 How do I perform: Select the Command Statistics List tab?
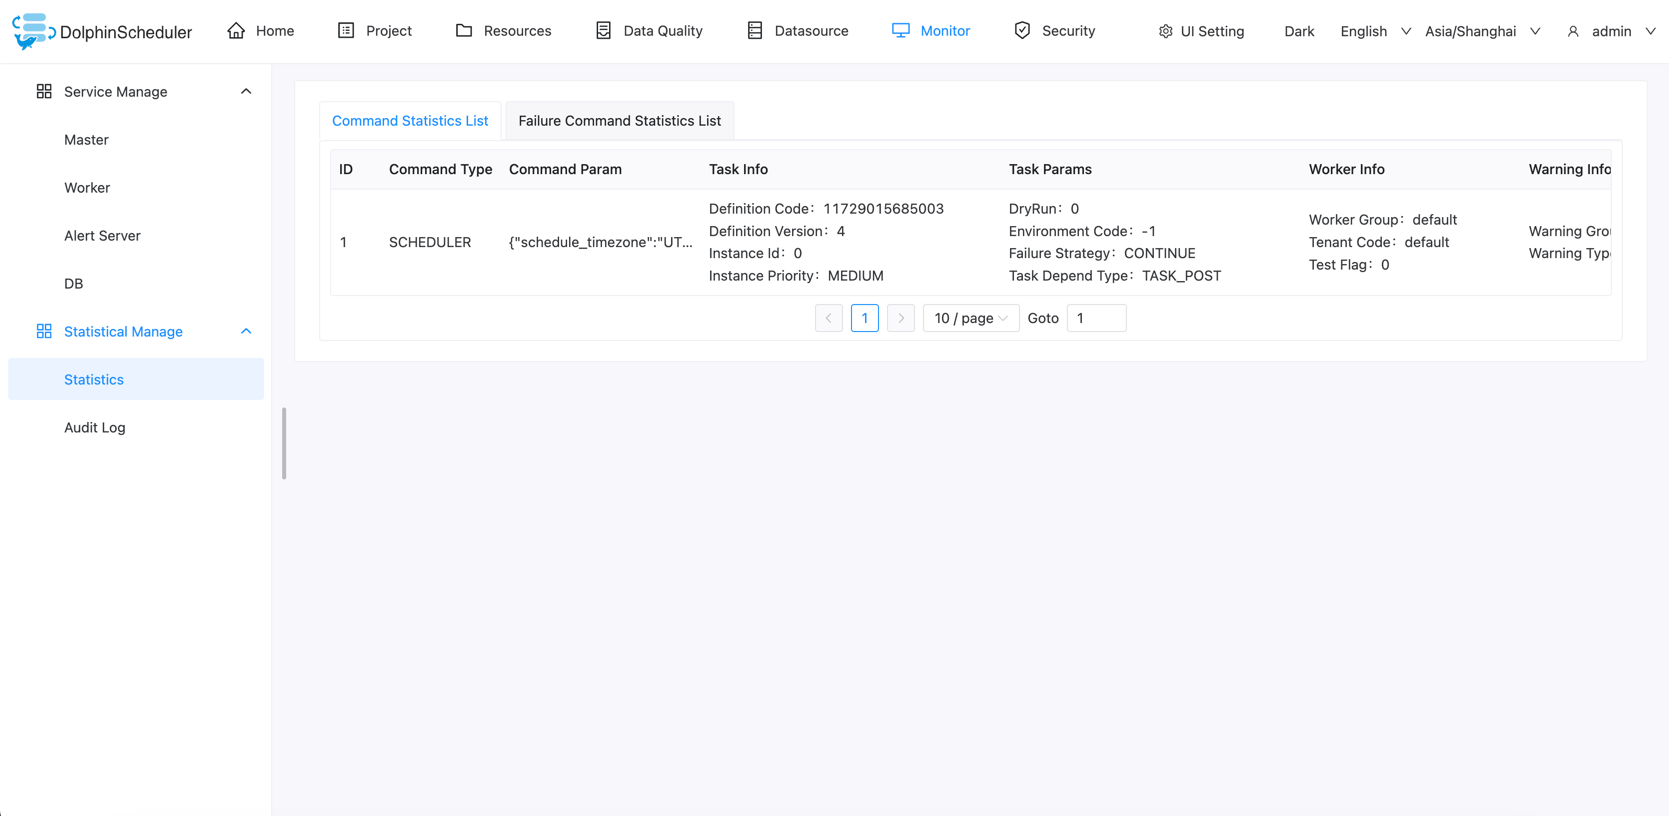point(410,121)
